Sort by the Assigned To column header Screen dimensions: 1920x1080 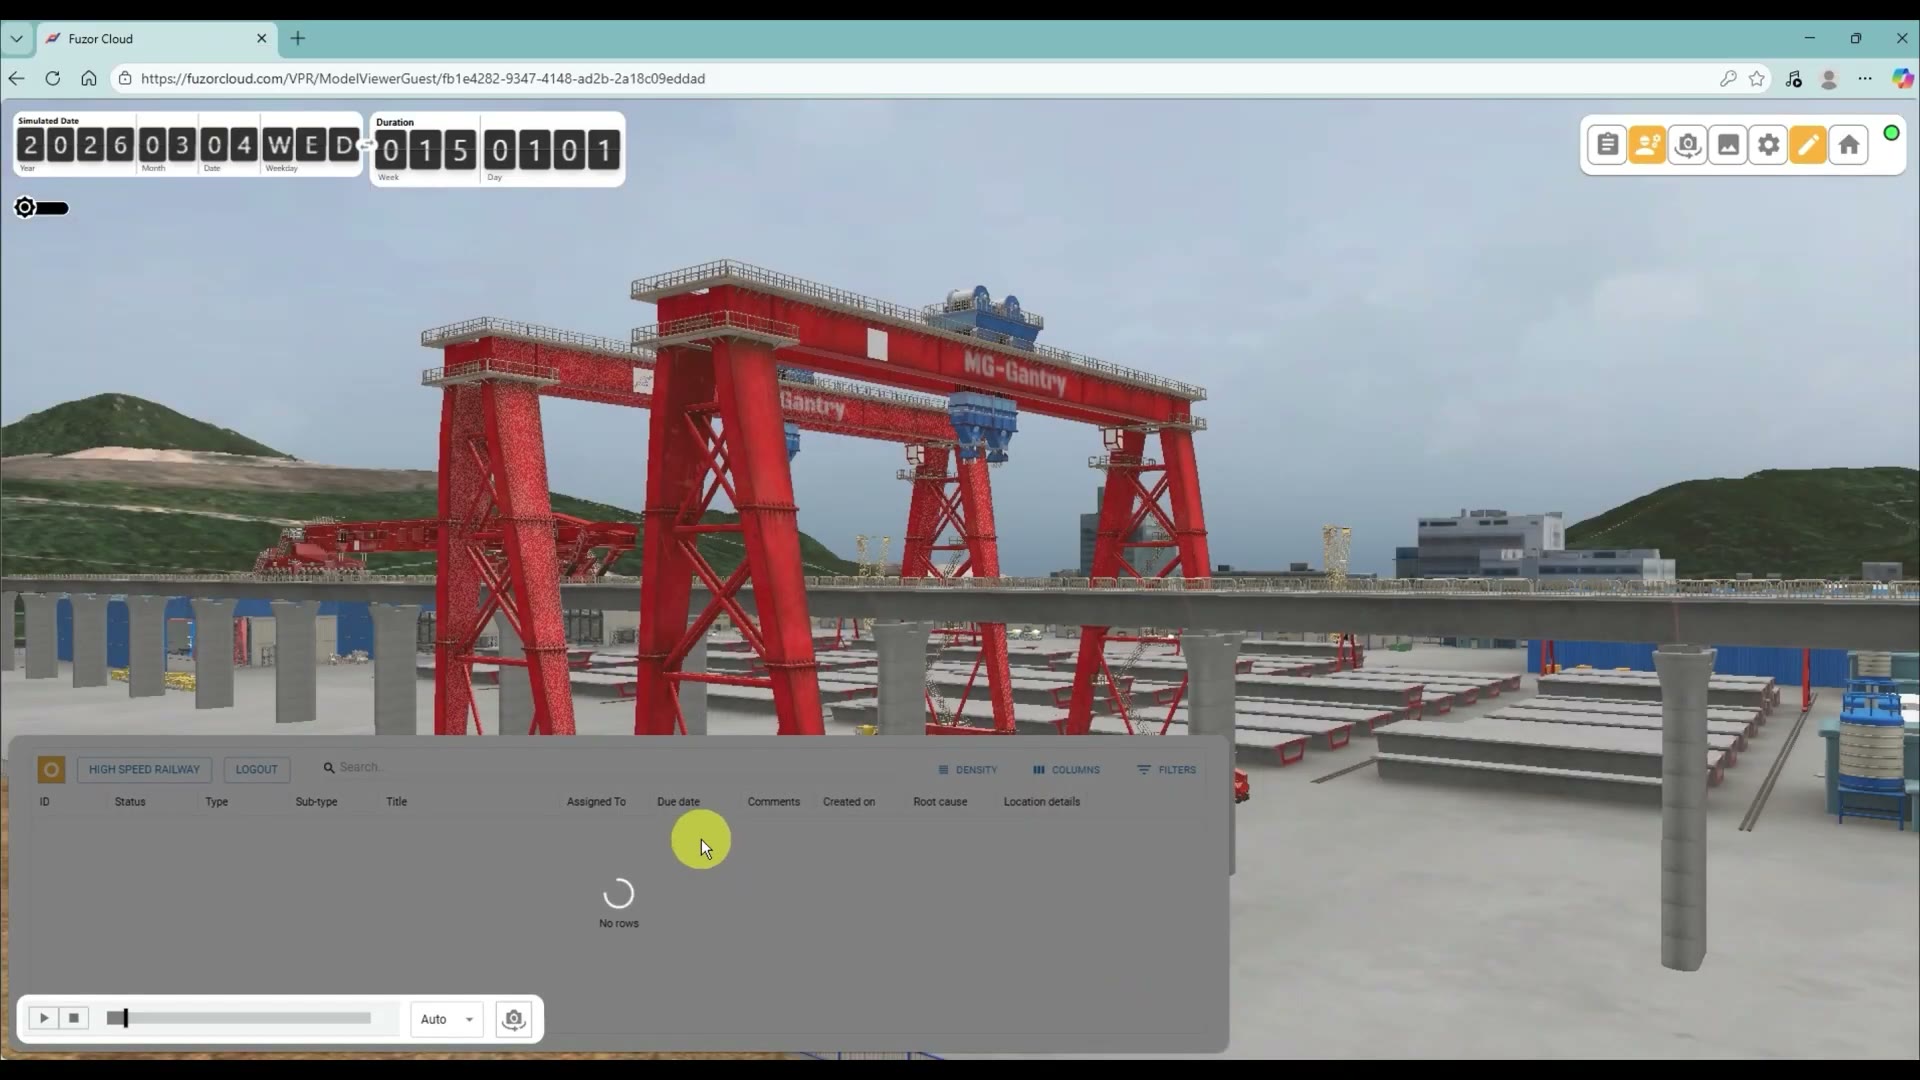(x=596, y=802)
